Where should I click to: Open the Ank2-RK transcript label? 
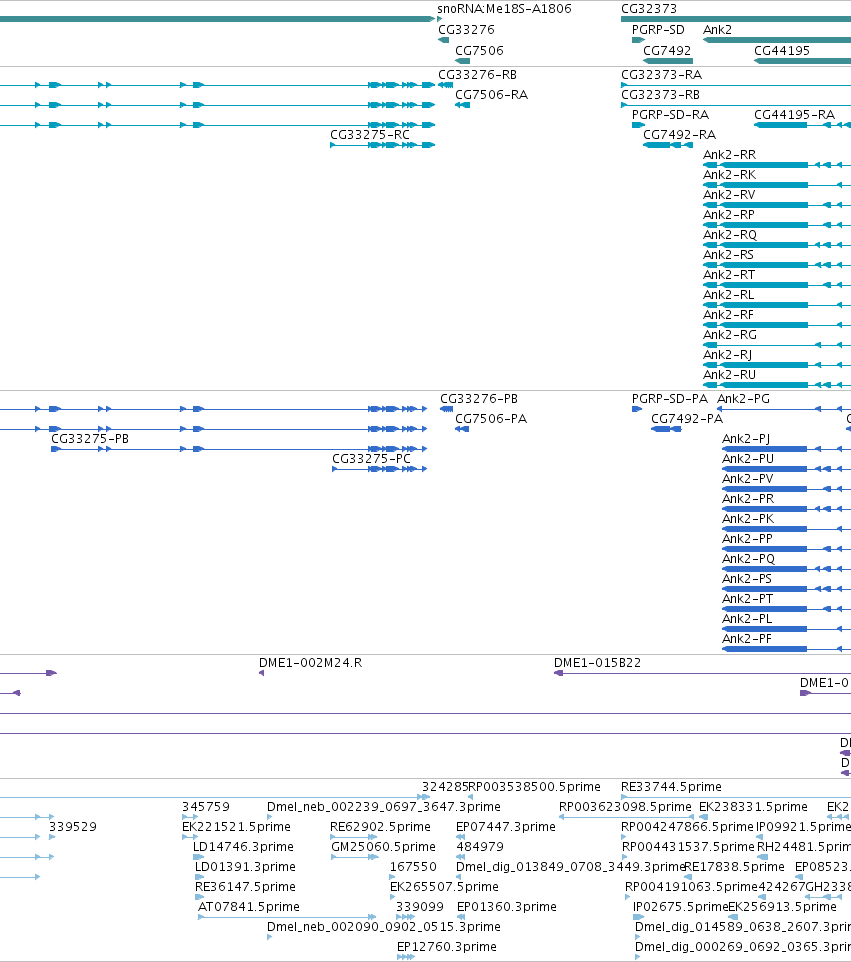click(x=730, y=175)
